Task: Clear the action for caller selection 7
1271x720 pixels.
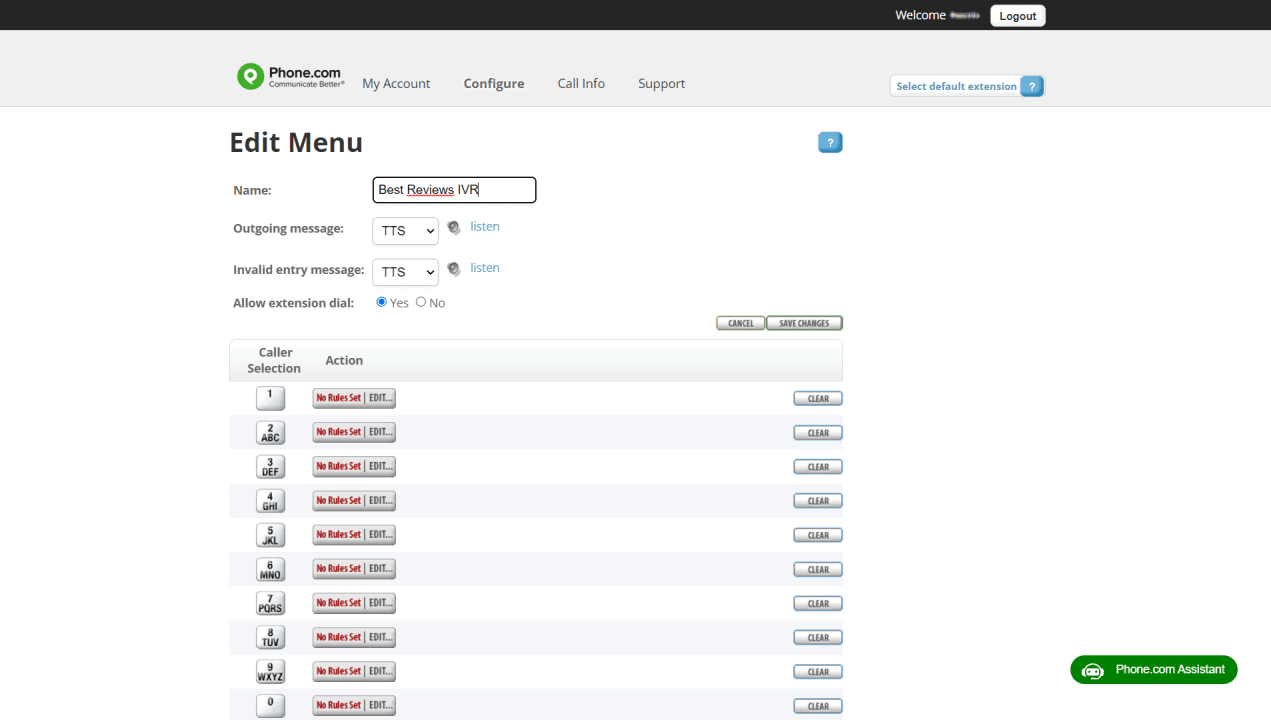Action: click(x=818, y=604)
